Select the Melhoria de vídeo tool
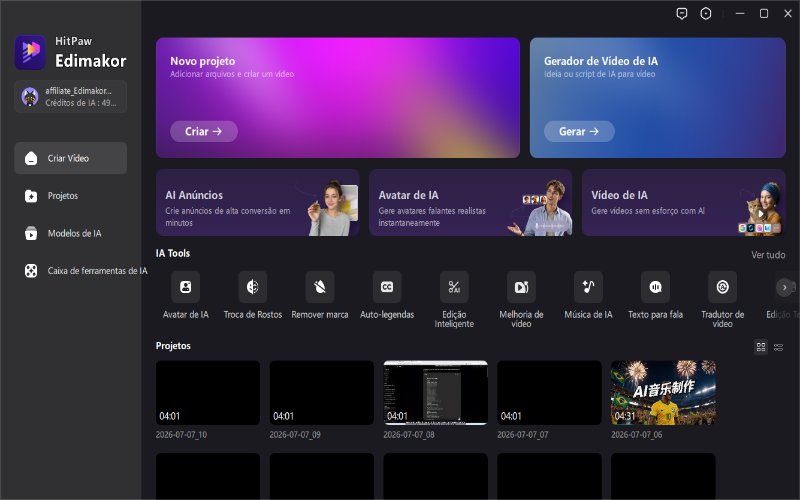Viewport: 800px width, 500px height. [521, 287]
